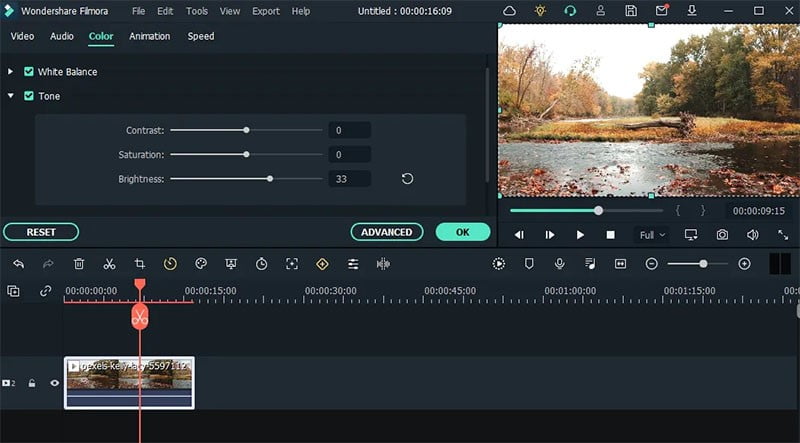This screenshot has height=443, width=800.
Task: Click the ADVANCED button
Action: (x=387, y=232)
